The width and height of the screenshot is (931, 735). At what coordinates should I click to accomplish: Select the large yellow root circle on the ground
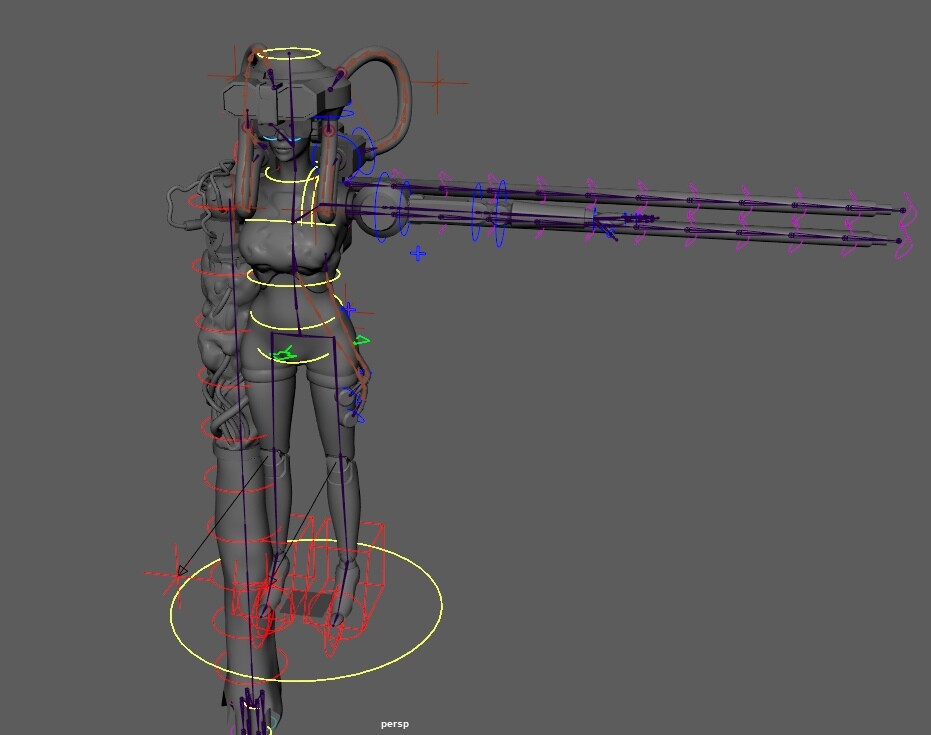pyautogui.click(x=305, y=662)
